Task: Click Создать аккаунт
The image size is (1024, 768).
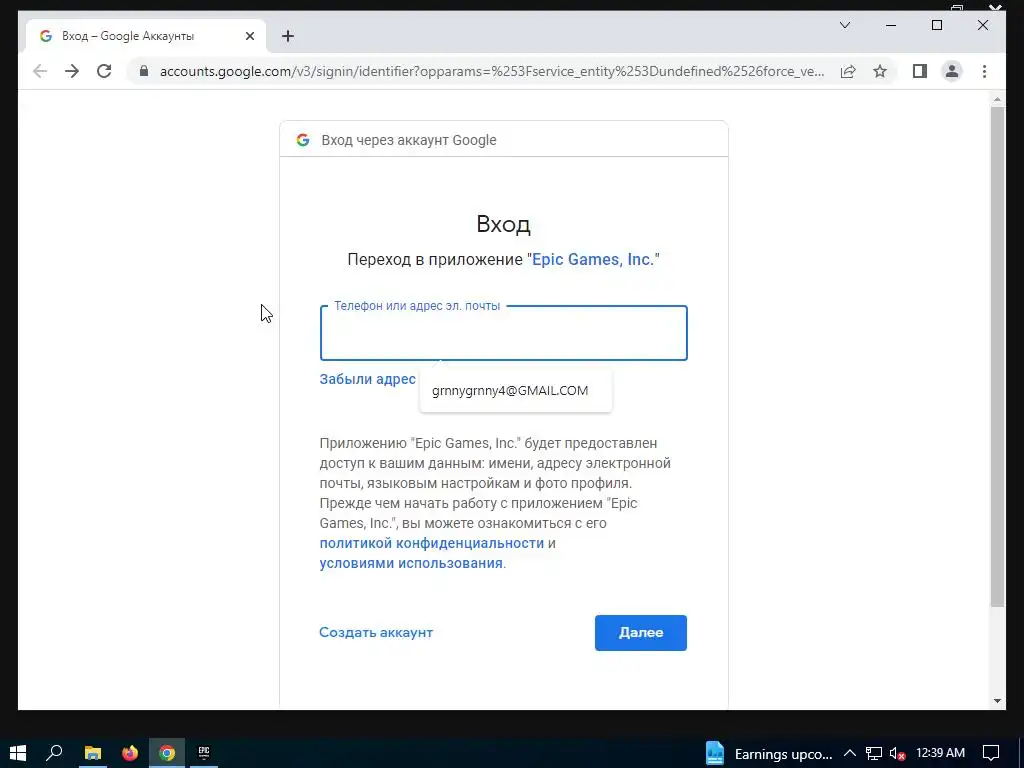Action: coord(376,632)
